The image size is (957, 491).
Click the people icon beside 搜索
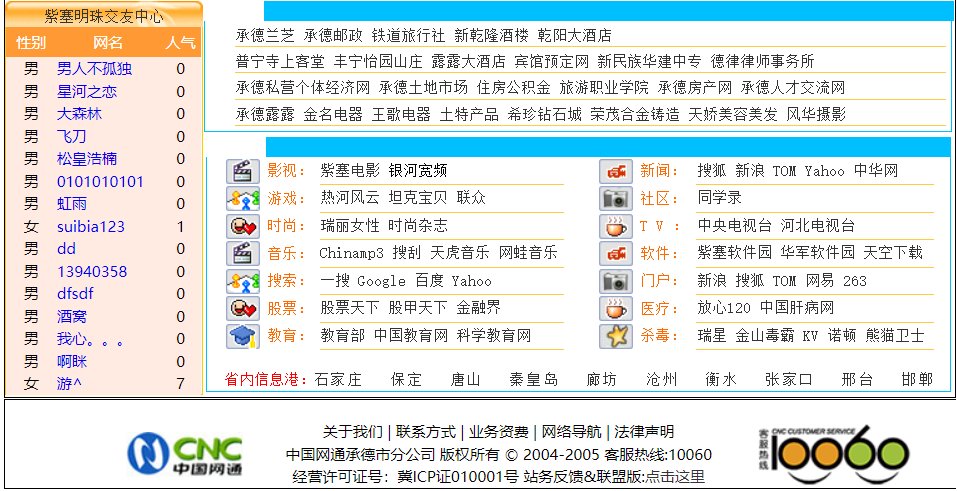pos(243,281)
